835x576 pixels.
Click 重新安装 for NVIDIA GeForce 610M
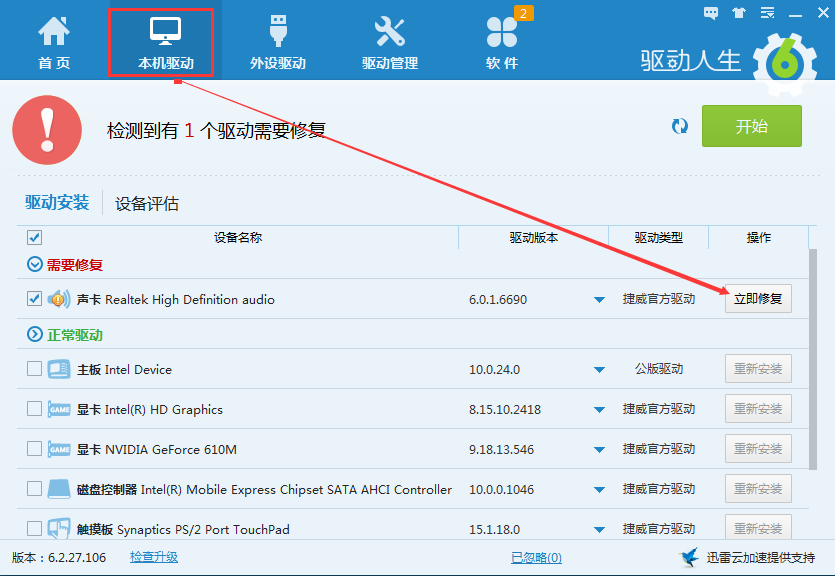pyautogui.click(x=758, y=449)
